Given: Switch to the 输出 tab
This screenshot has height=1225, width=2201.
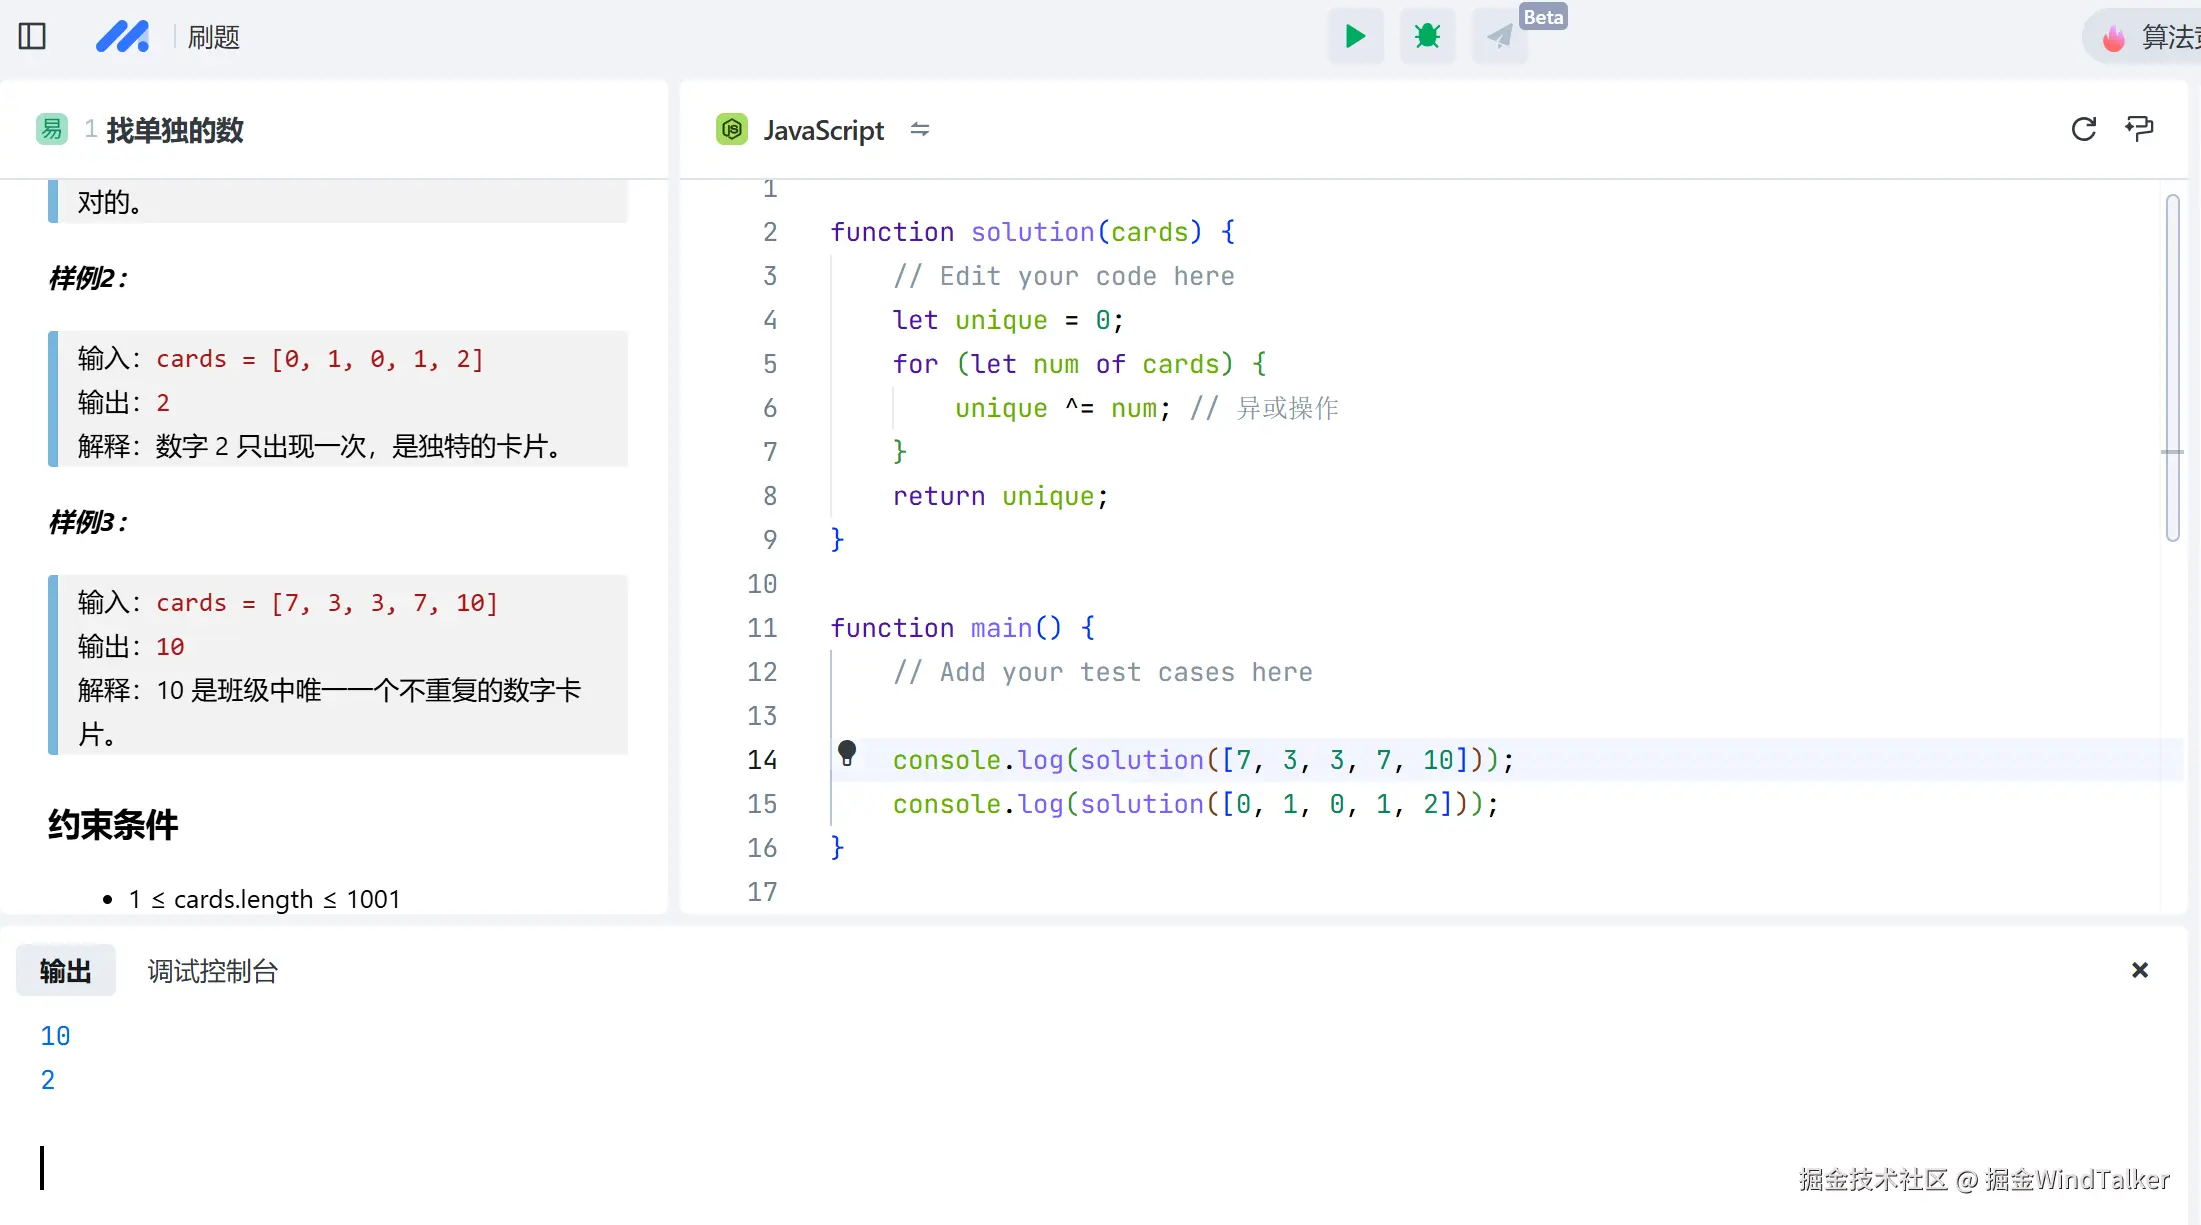Looking at the screenshot, I should point(66,970).
